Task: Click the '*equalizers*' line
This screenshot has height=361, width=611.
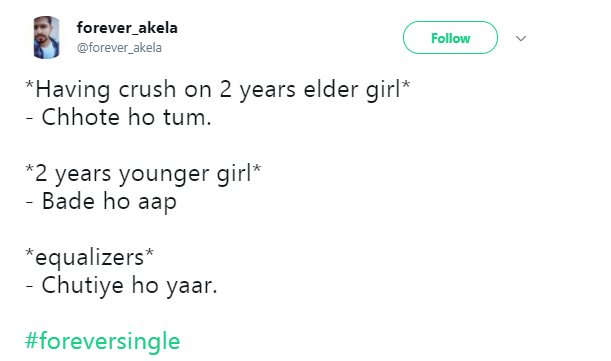Action: [x=90, y=257]
